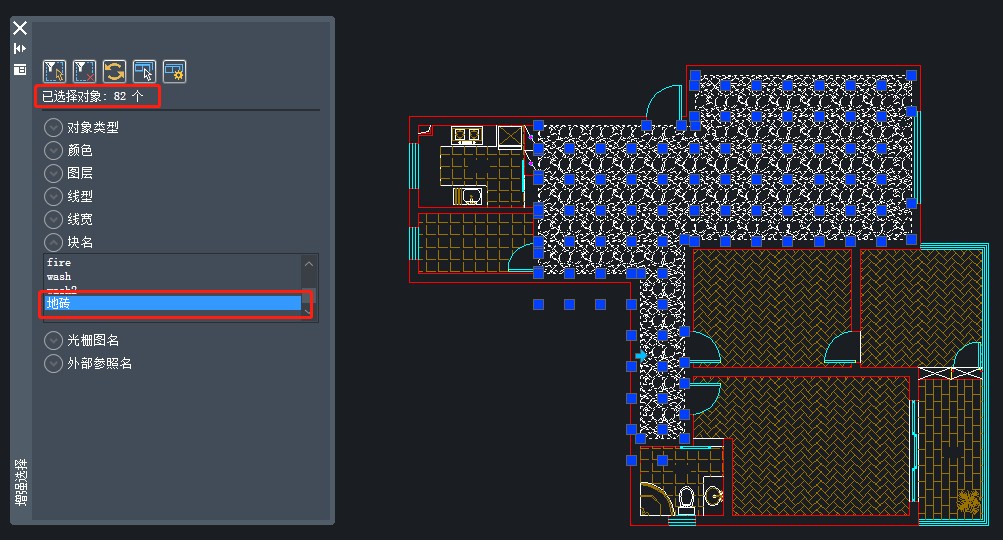Click the filter-select icon in panel toolbar

pos(54,70)
